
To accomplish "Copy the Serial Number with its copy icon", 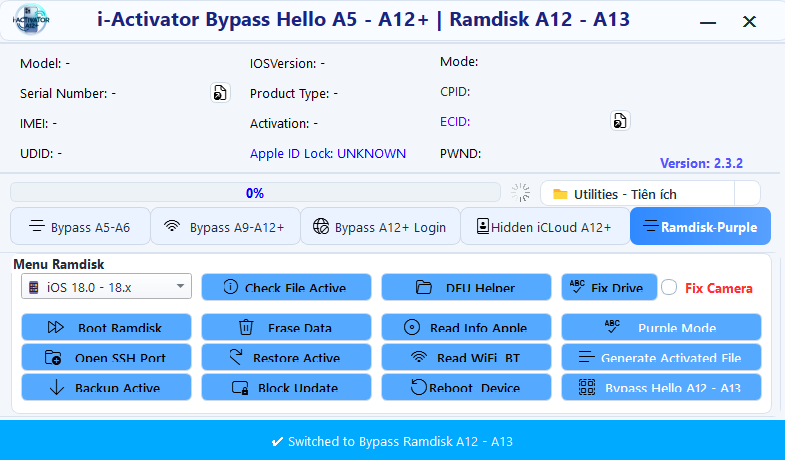I will click(220, 93).
